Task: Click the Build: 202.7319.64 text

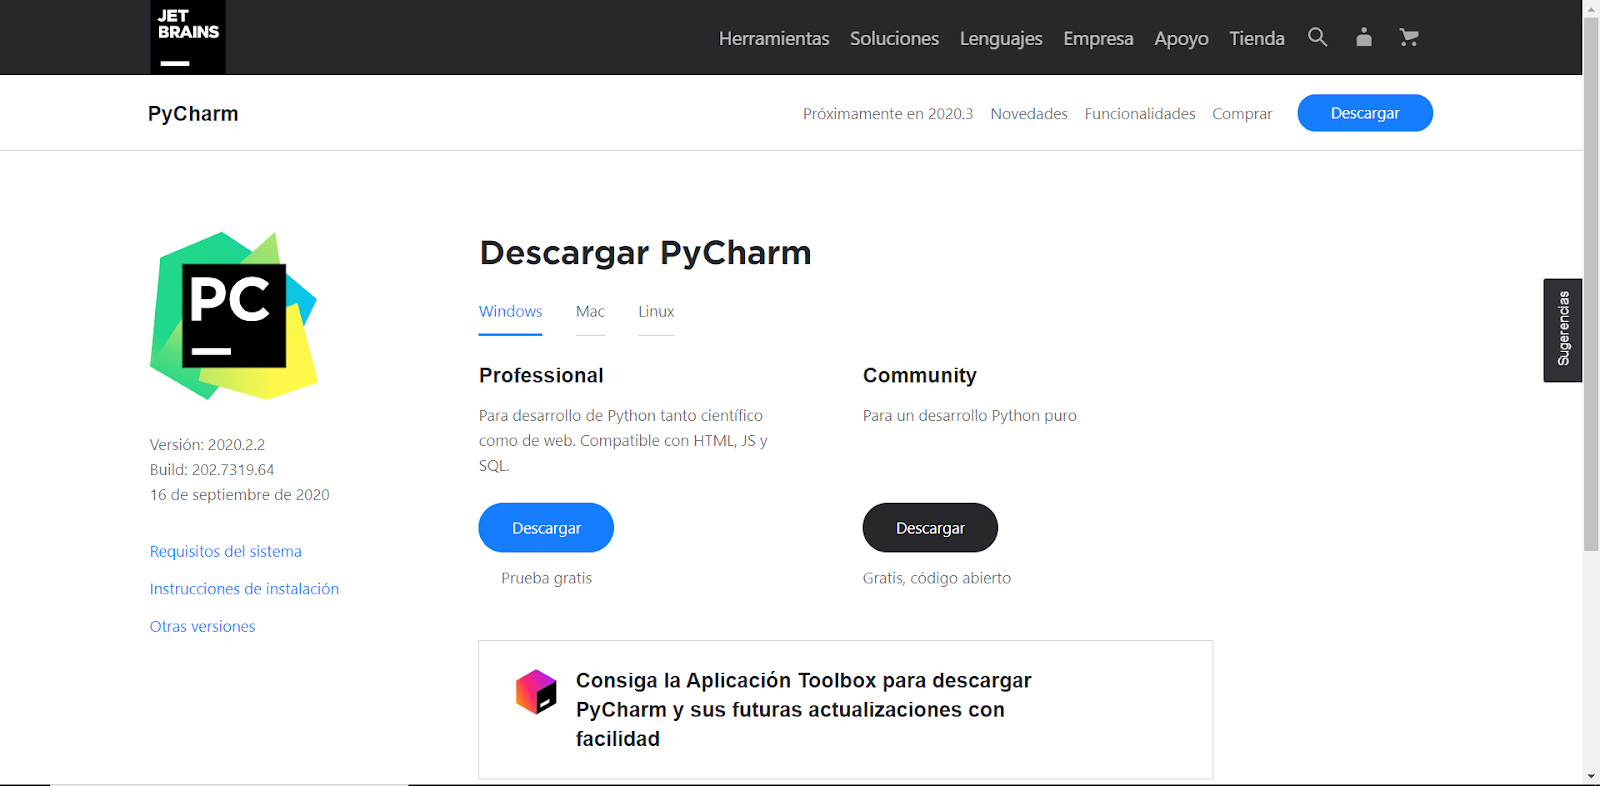Action: pos(212,470)
